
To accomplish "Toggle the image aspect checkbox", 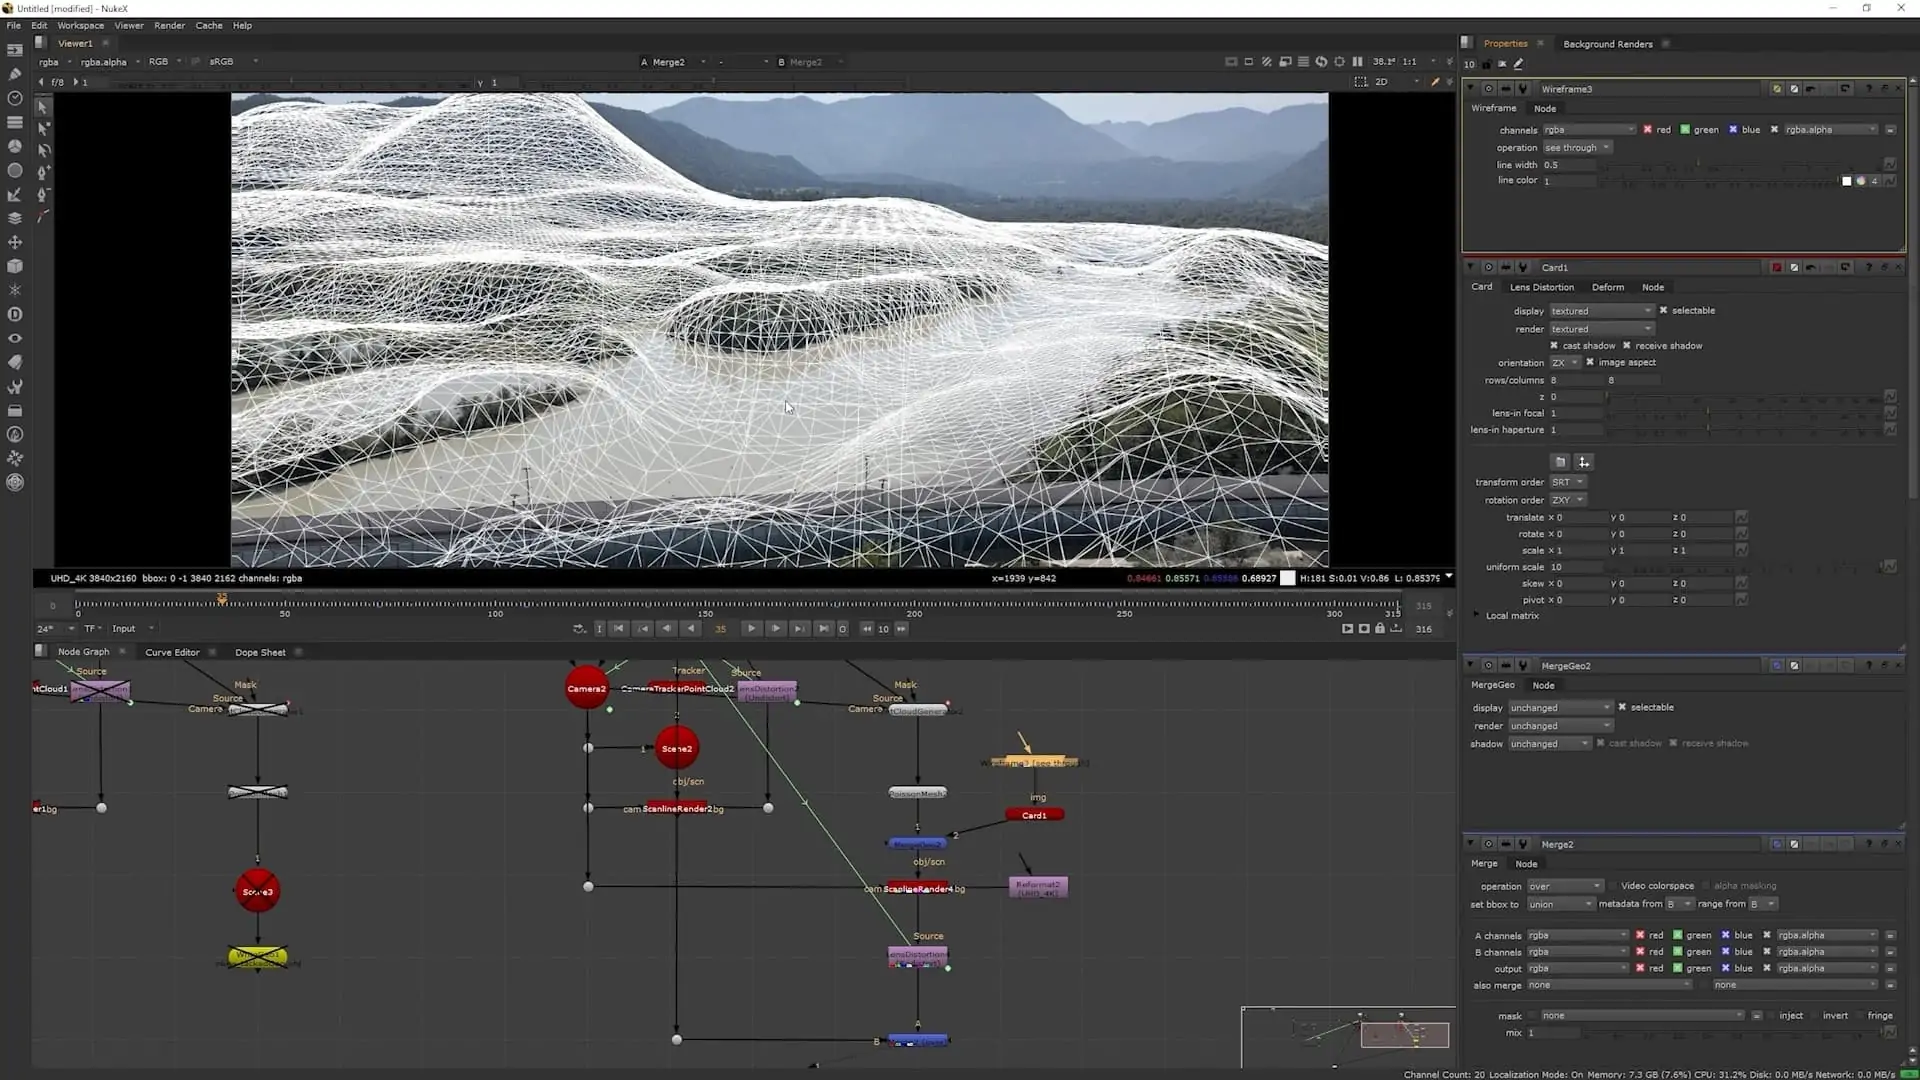I will tap(1590, 363).
